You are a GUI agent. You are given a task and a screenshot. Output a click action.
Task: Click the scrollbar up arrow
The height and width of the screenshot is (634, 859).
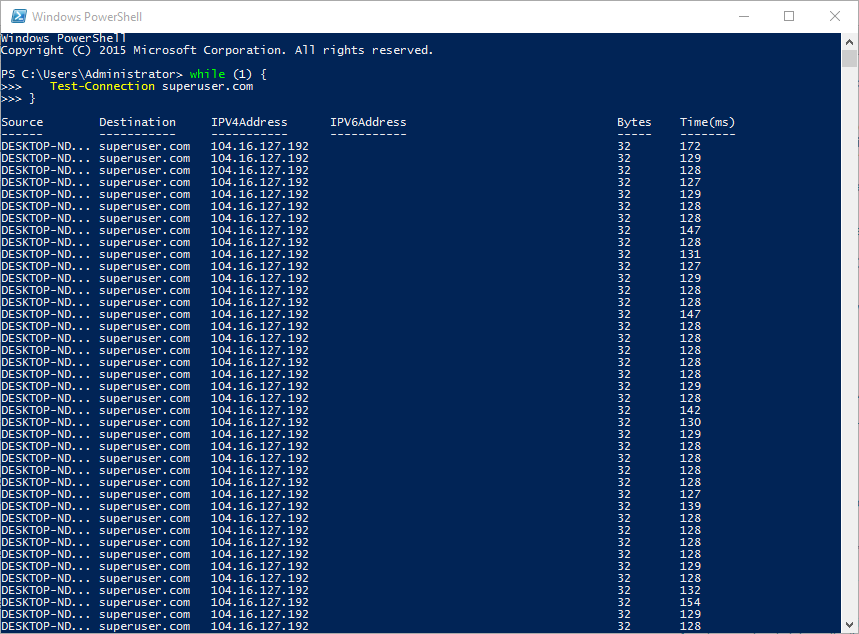(850, 41)
